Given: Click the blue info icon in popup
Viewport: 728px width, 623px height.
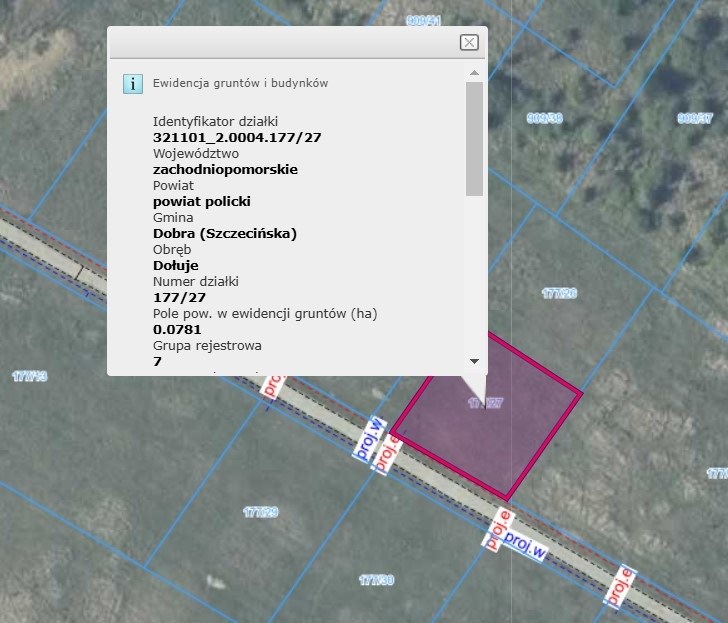Looking at the screenshot, I should [133, 83].
